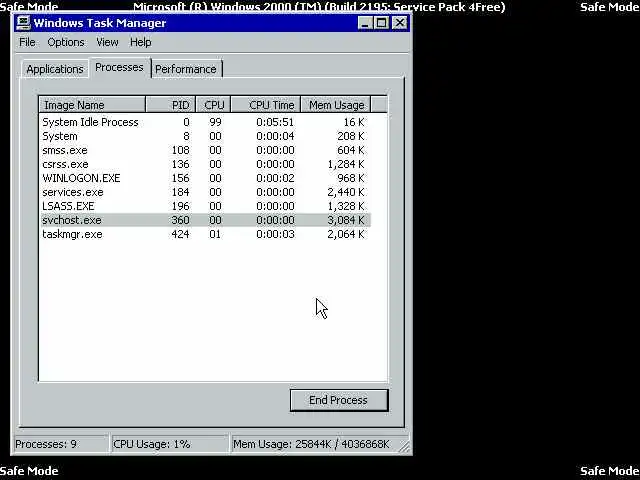Click memory value 16 K

[x=354, y=122]
